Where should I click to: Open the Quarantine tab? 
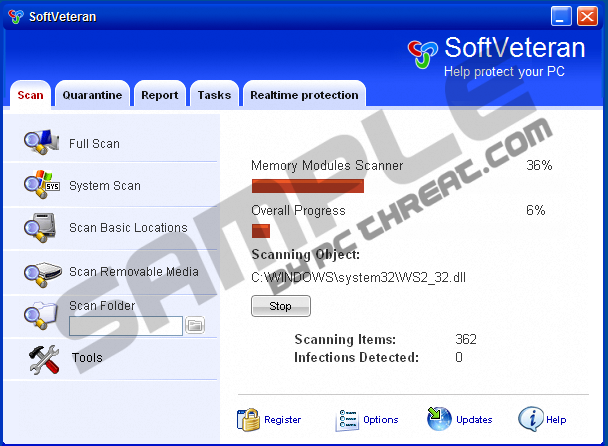(92, 95)
